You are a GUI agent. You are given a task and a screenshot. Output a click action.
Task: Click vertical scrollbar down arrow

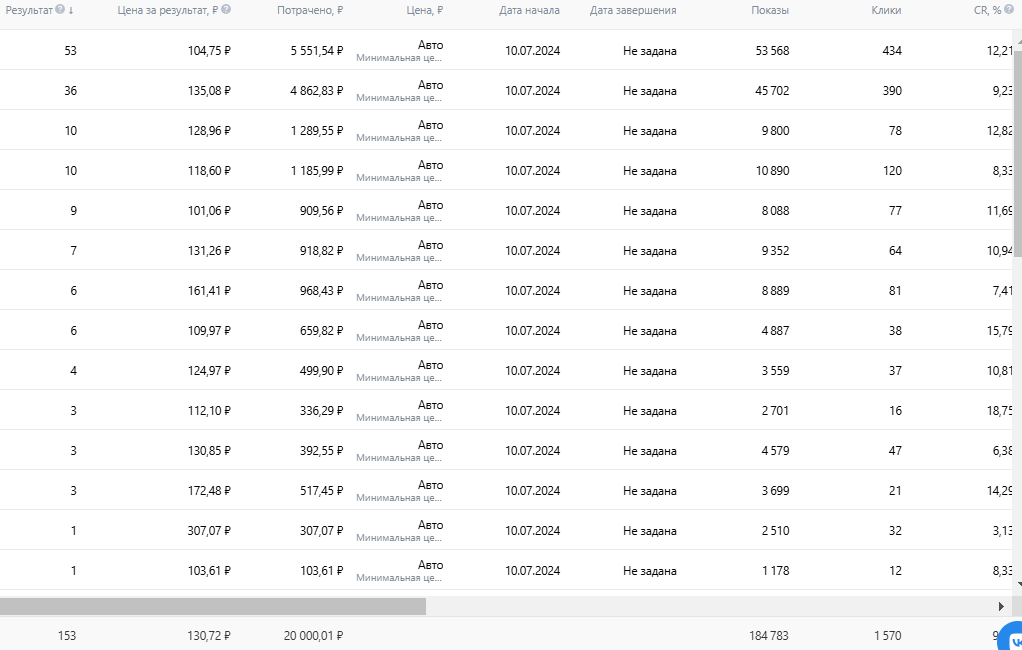(1018, 584)
